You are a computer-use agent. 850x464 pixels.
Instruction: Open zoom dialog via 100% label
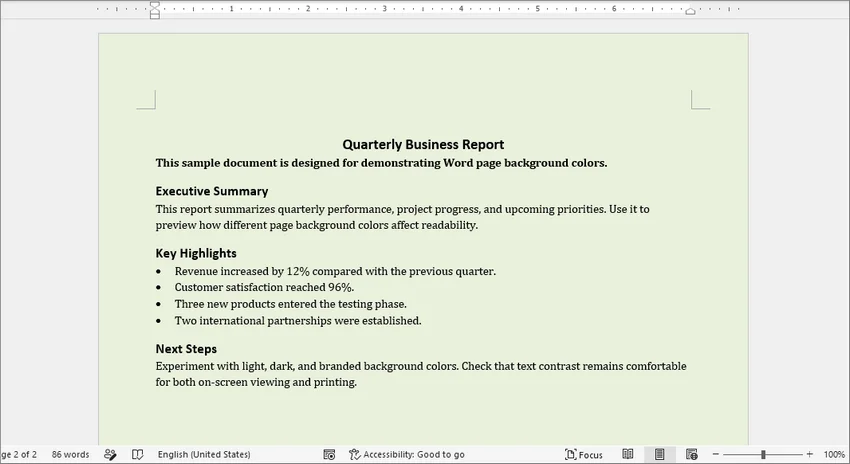tap(834, 454)
